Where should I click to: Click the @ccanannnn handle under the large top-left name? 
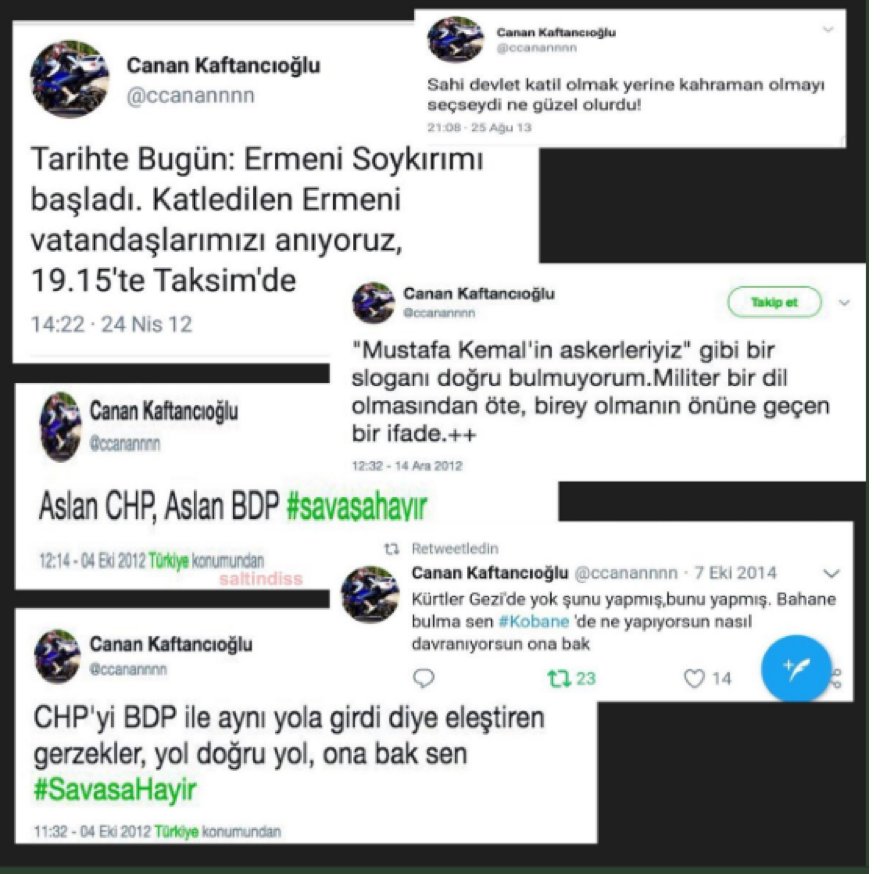190,96
